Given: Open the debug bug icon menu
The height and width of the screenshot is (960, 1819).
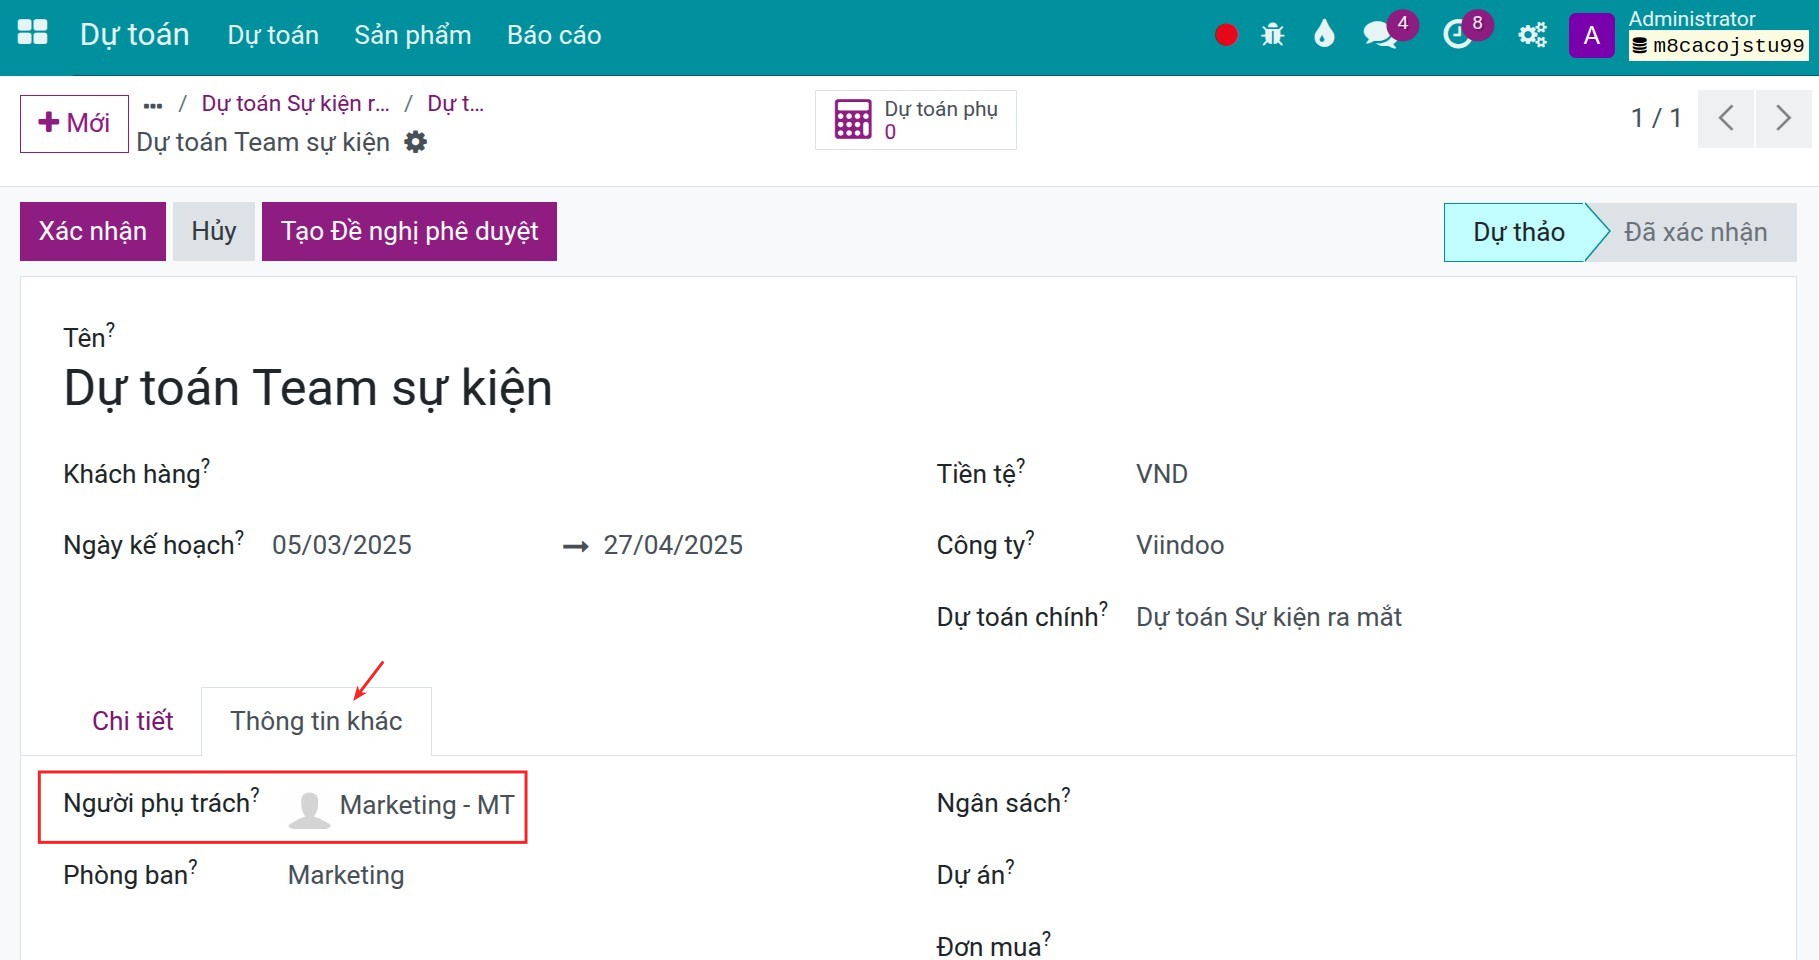Looking at the screenshot, I should 1273,35.
